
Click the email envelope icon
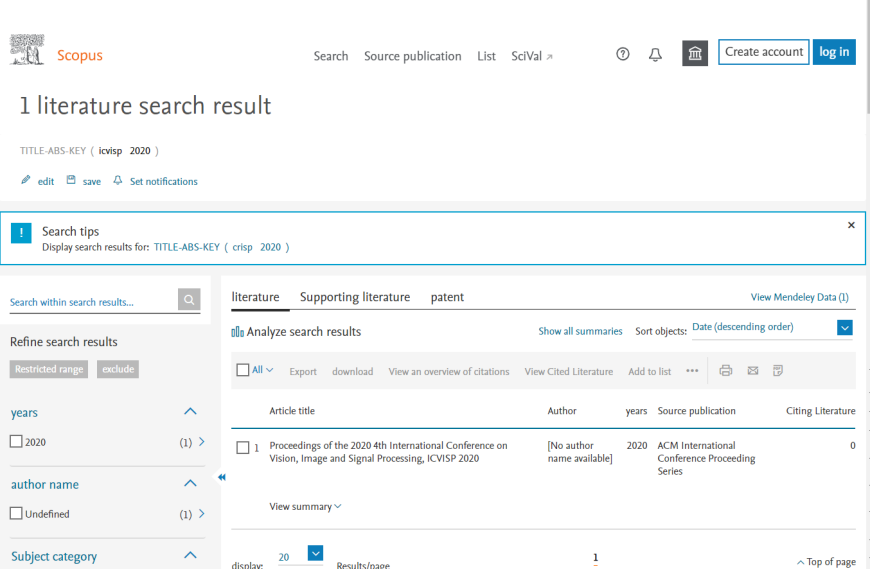click(753, 371)
